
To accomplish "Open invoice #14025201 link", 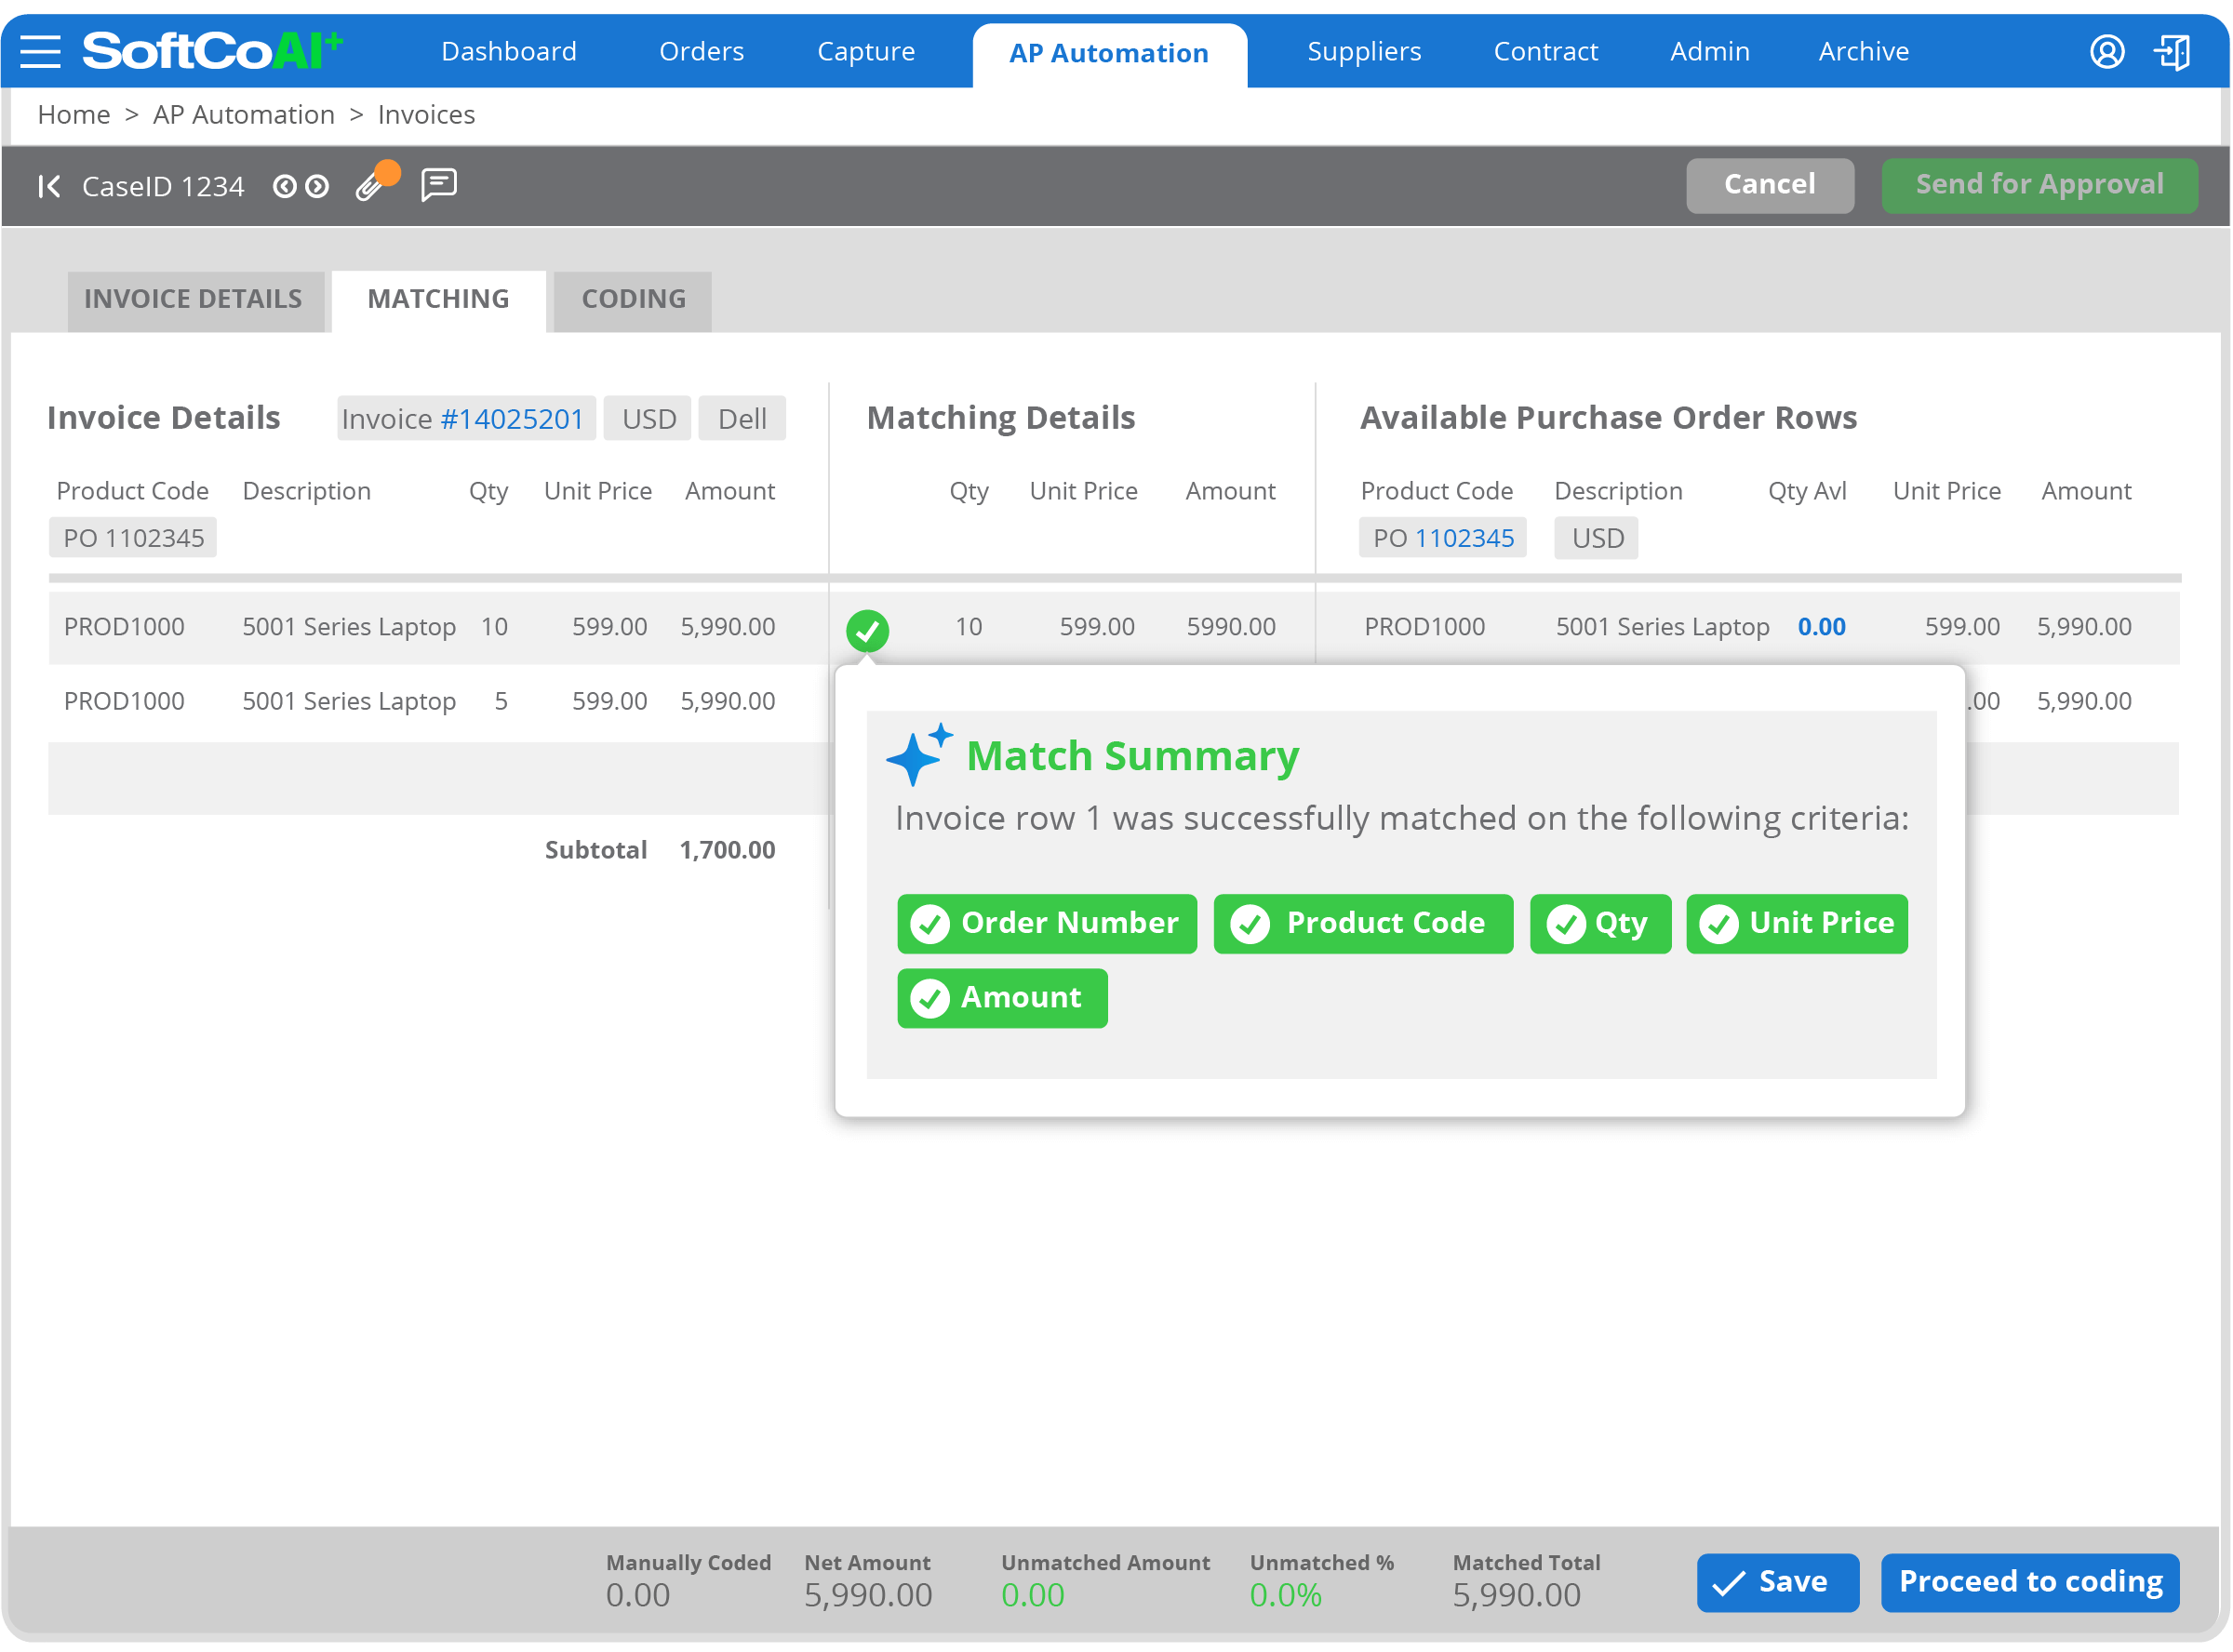I will tap(511, 418).
